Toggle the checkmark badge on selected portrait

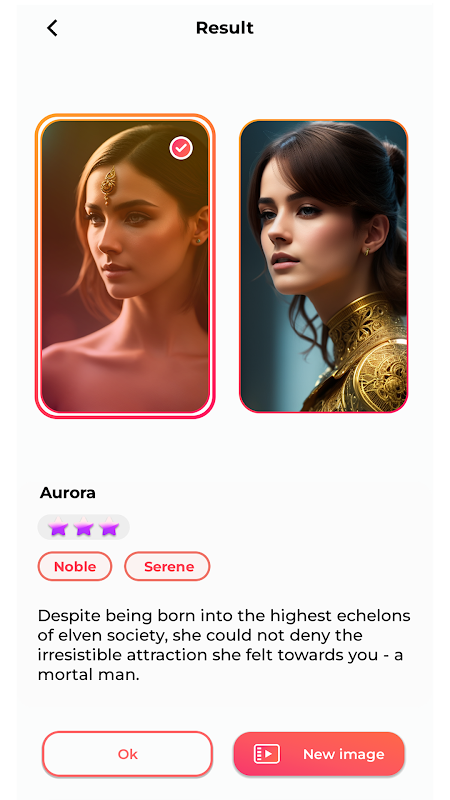pos(181,148)
